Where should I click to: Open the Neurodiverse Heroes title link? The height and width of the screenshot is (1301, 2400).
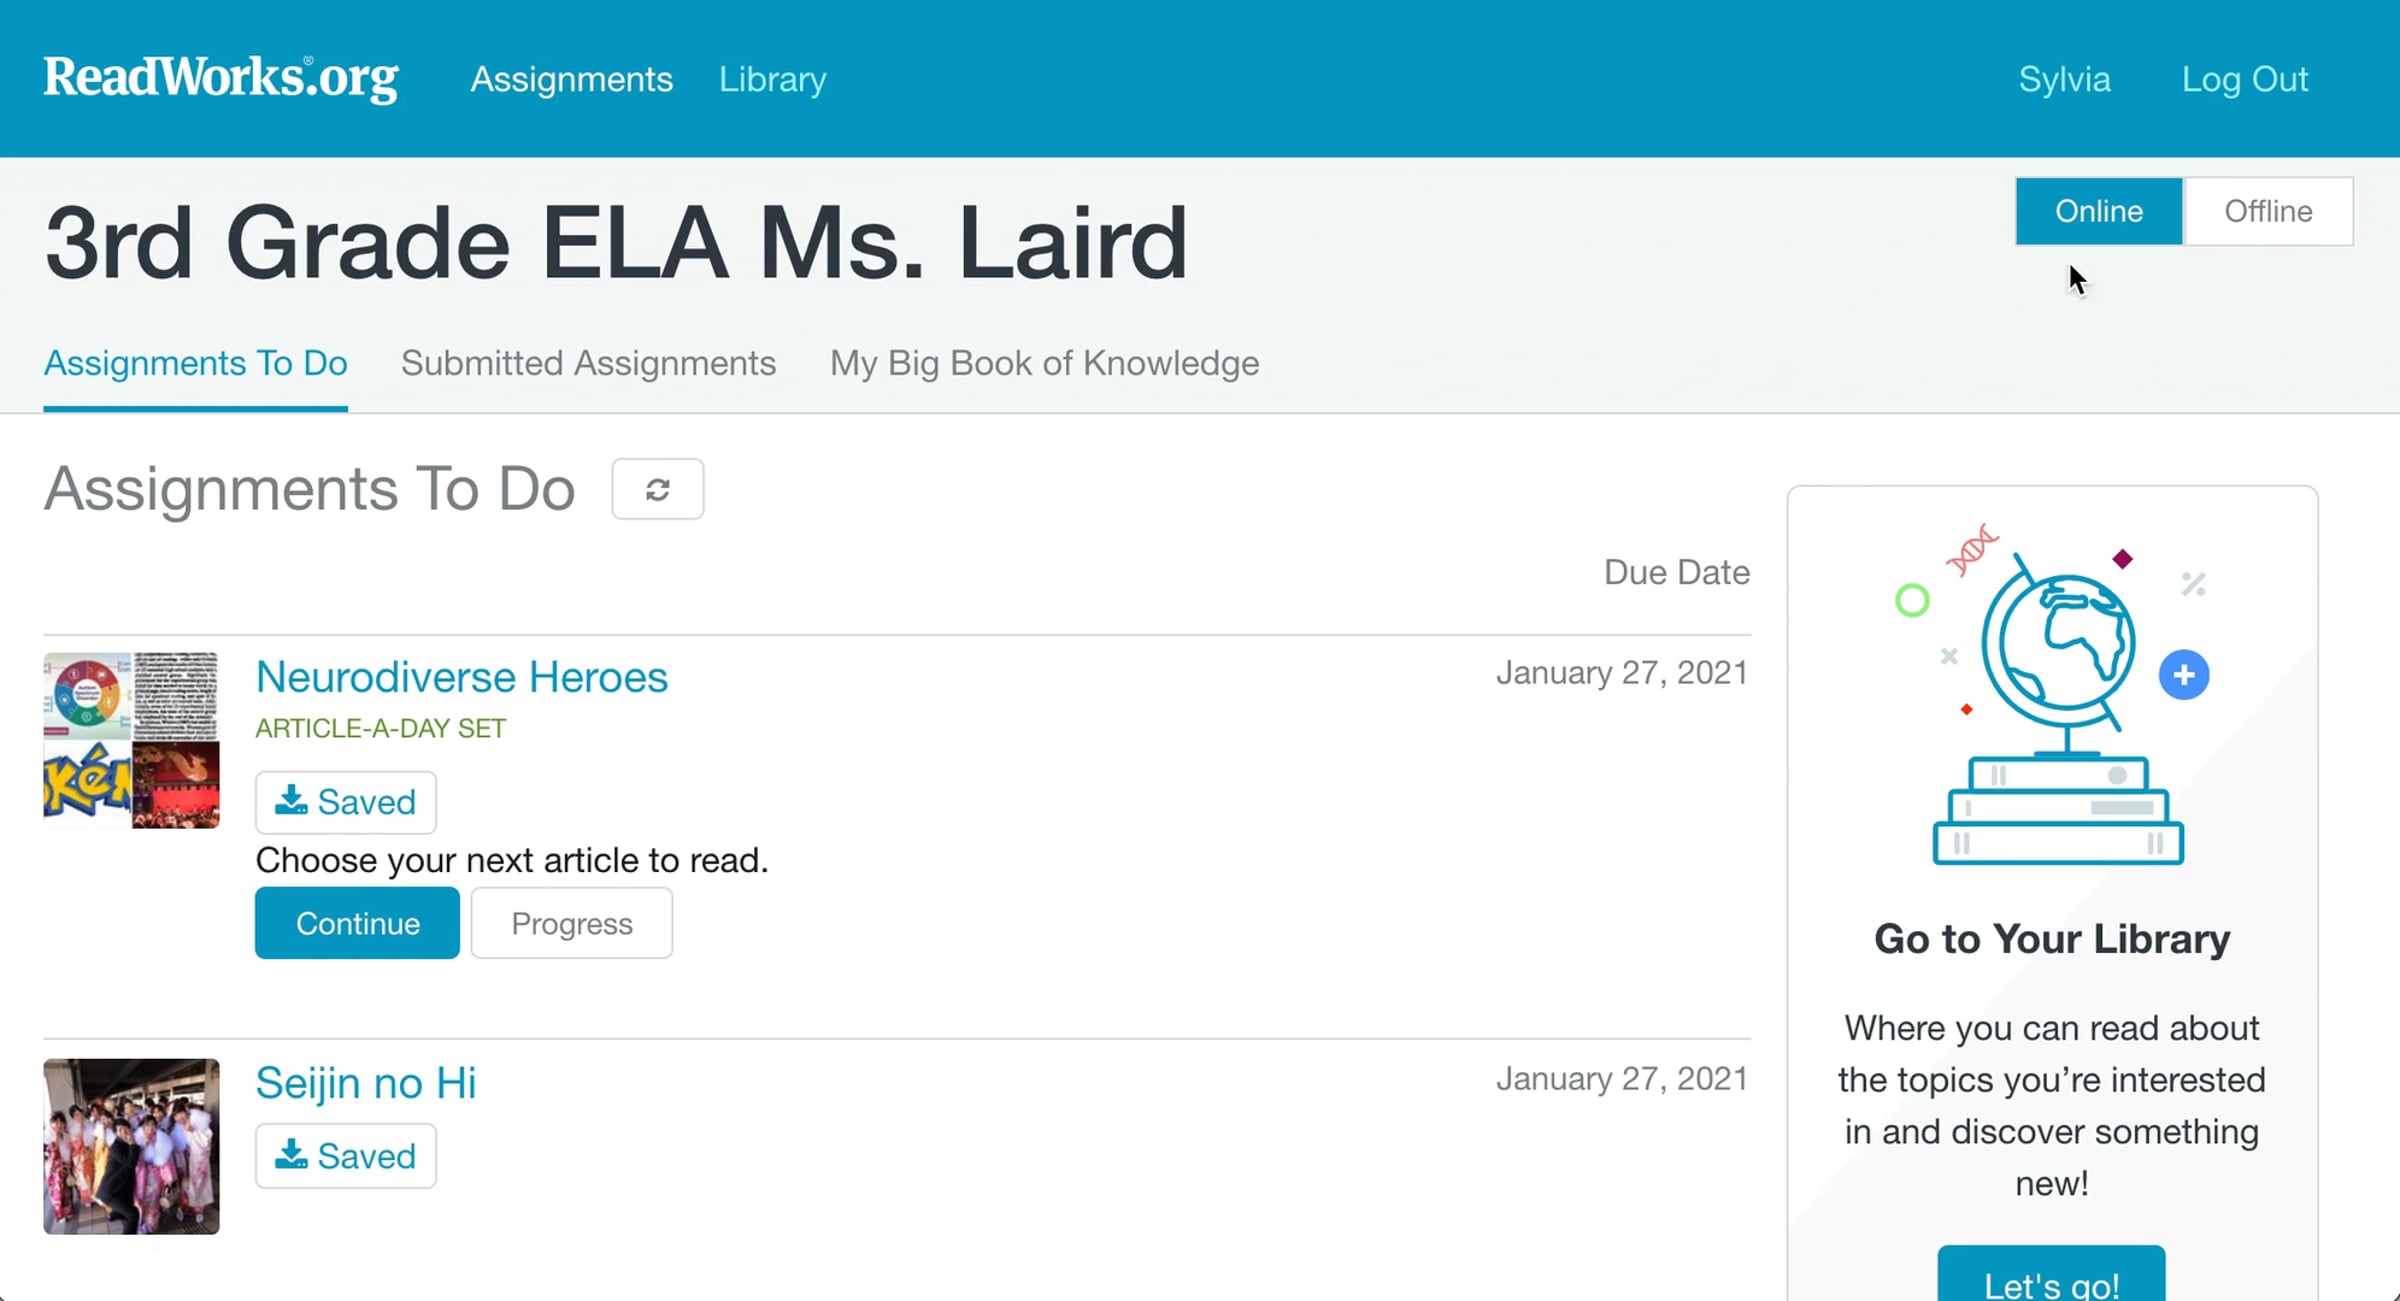(462, 677)
